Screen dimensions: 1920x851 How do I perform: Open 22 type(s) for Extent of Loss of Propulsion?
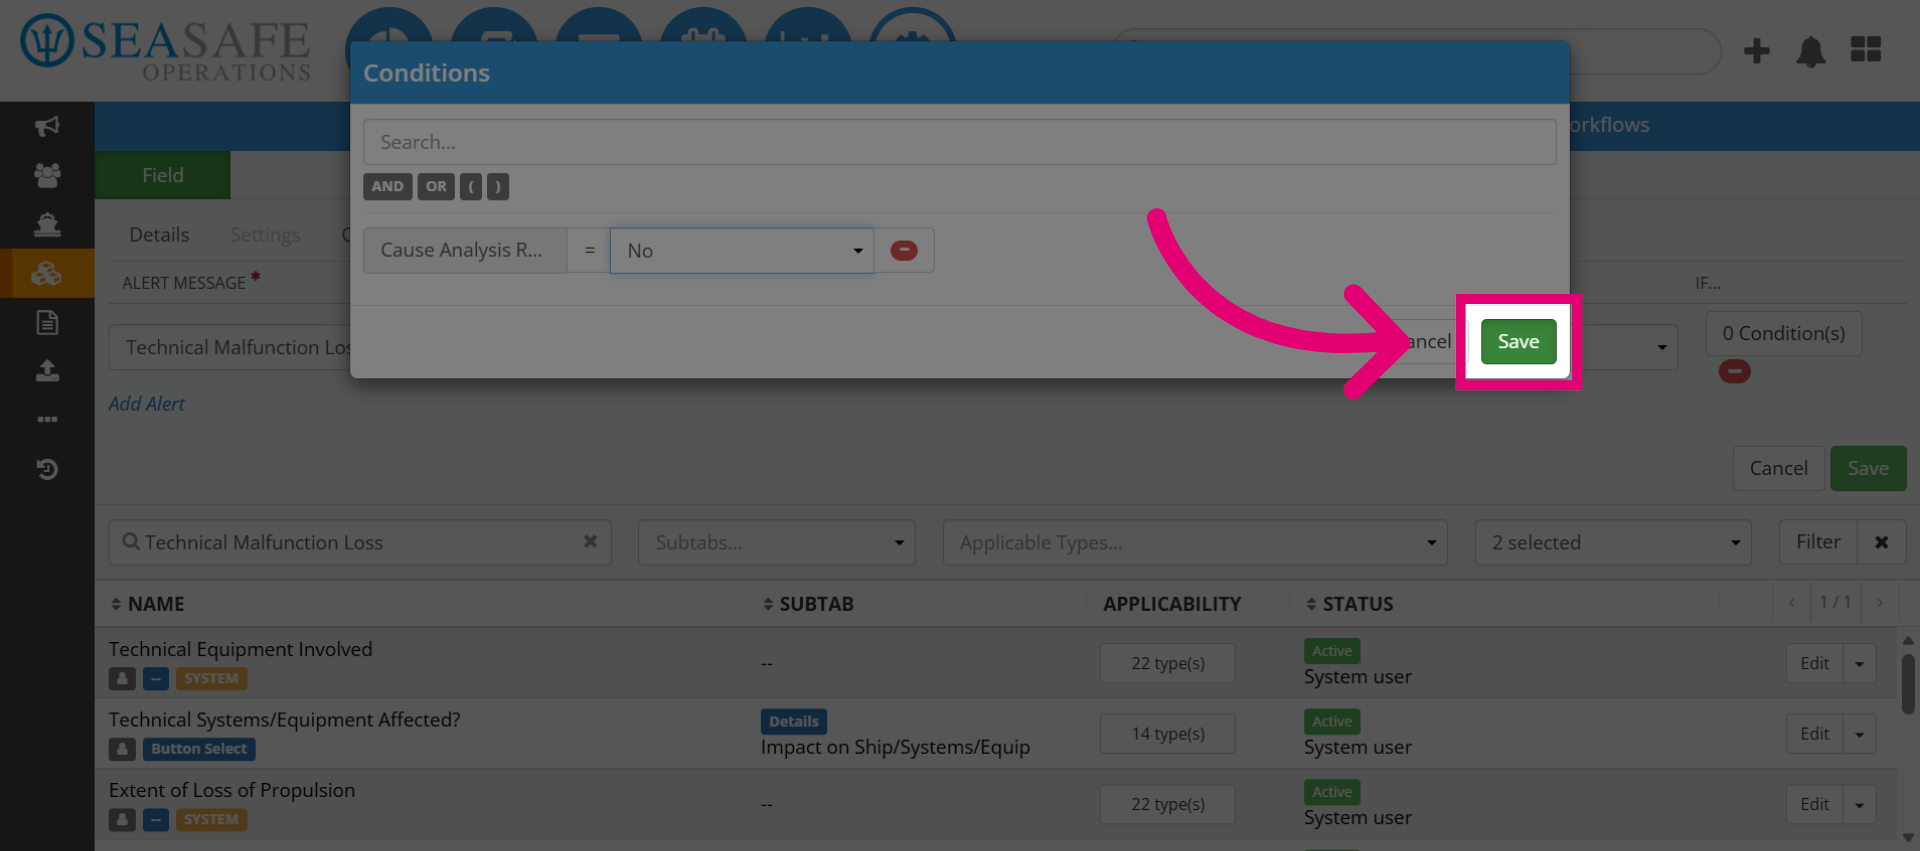click(x=1168, y=804)
